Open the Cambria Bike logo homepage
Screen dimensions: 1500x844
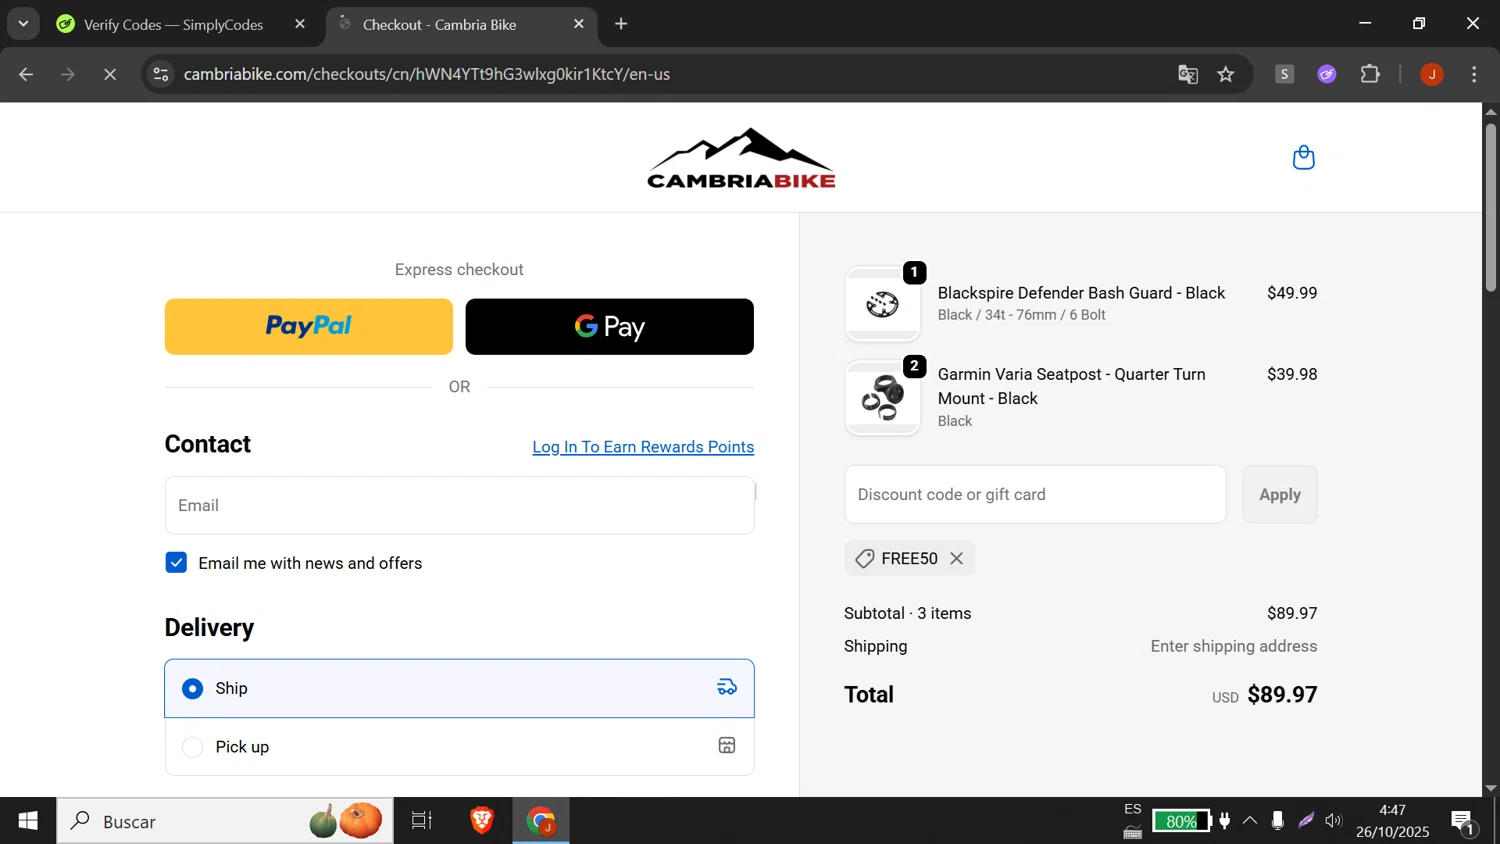[741, 158]
